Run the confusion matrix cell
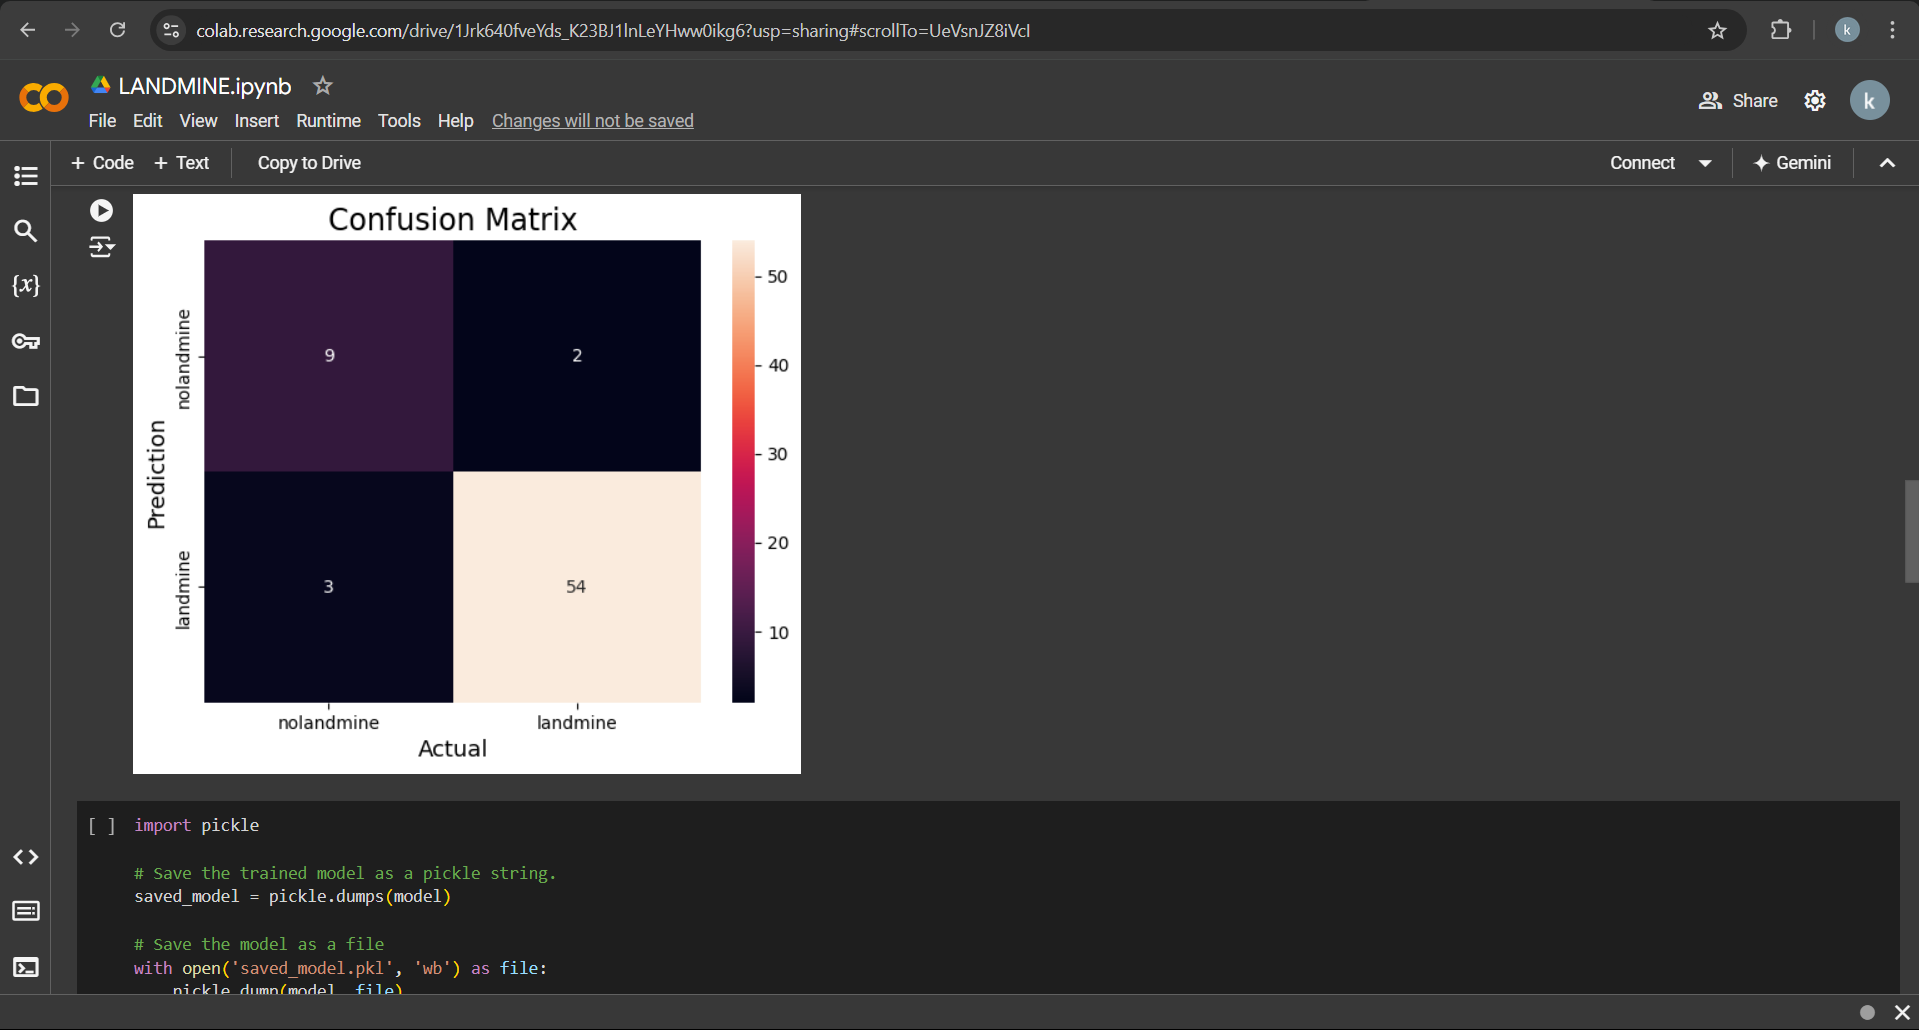Viewport: 1919px width, 1030px height. click(x=101, y=210)
